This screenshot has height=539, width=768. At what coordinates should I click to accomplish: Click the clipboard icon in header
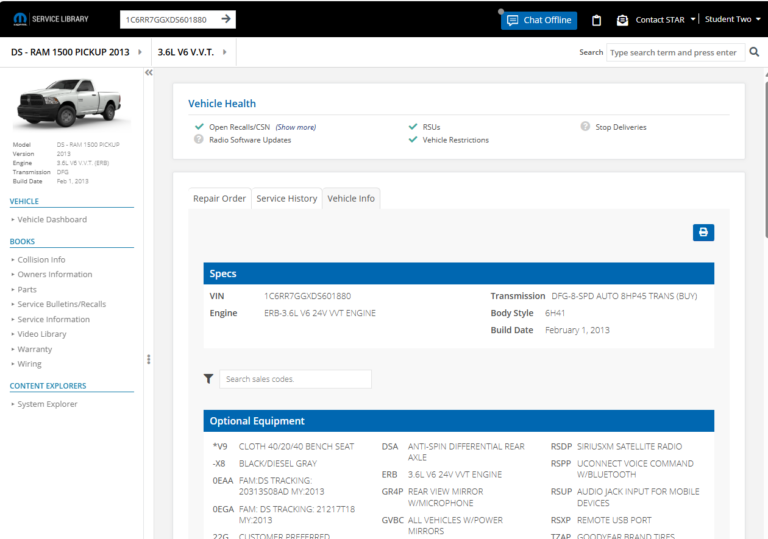[596, 20]
